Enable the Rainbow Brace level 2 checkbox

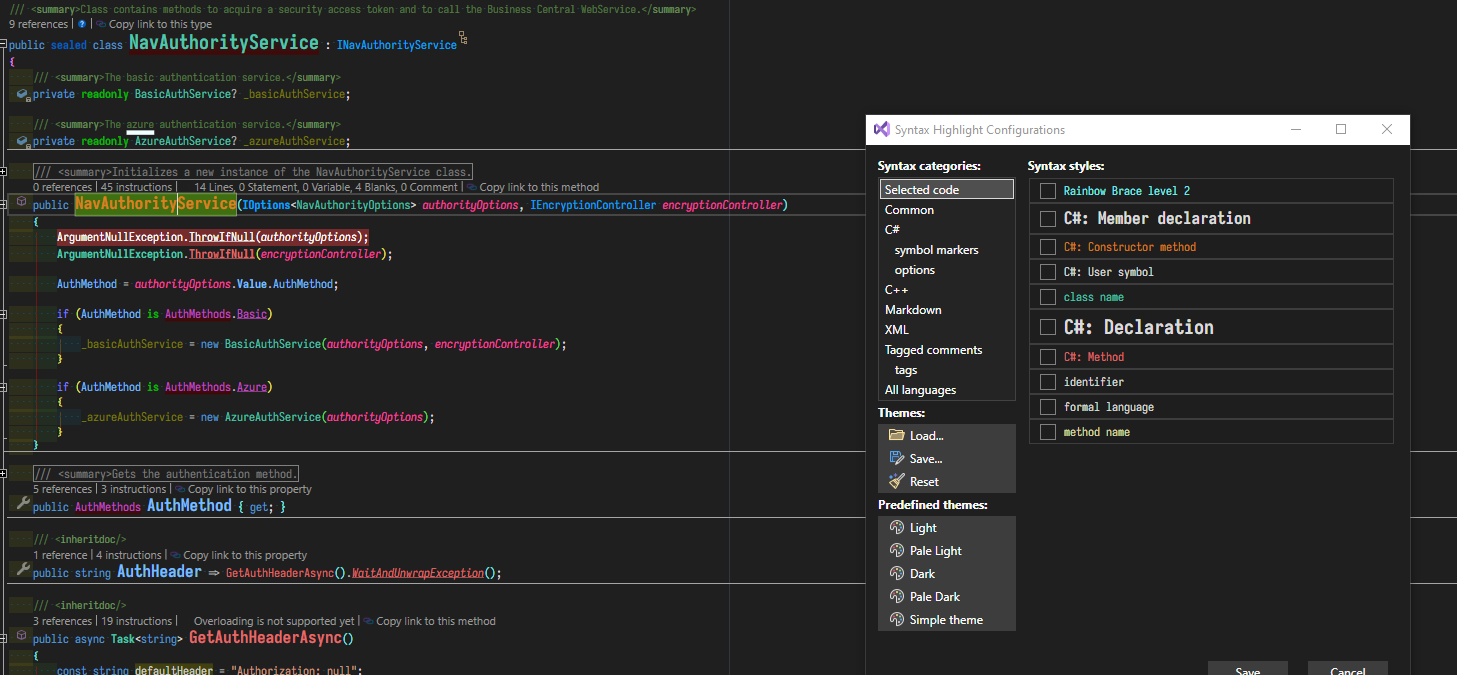1047,190
